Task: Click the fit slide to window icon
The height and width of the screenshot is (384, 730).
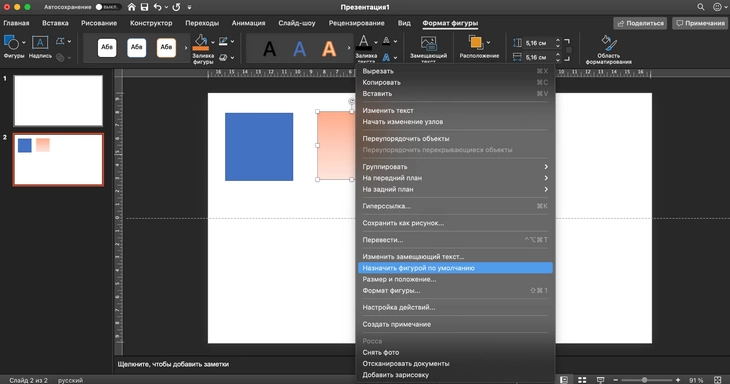Action: (x=717, y=380)
